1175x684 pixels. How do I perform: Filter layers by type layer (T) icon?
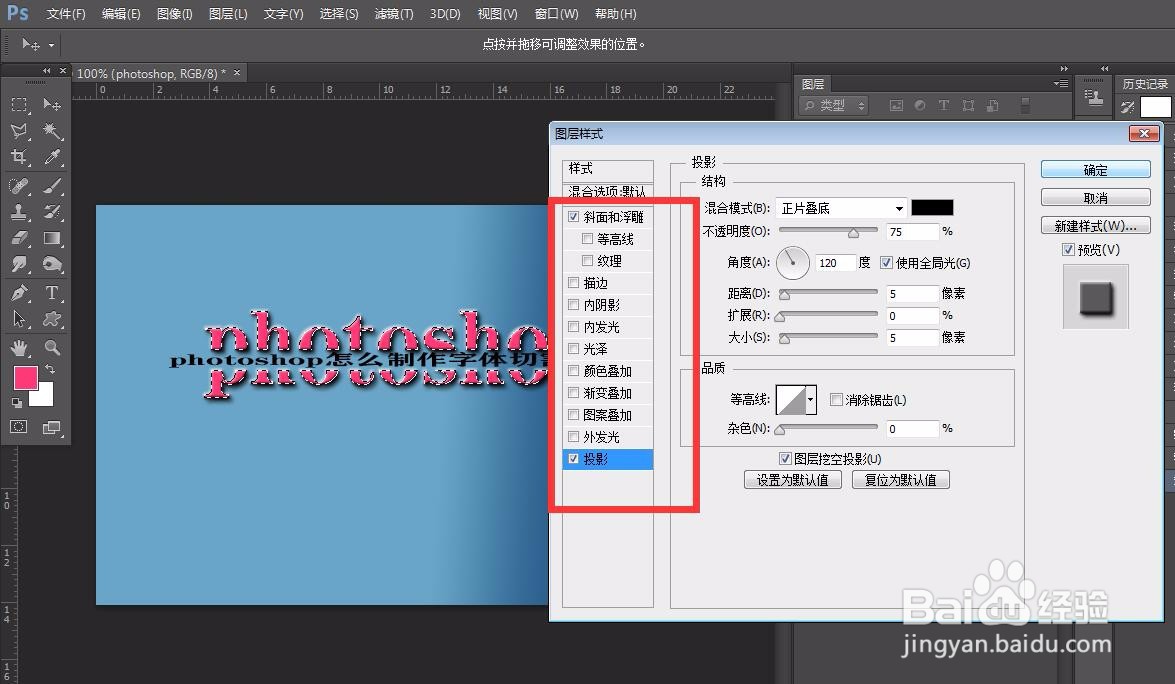click(943, 106)
